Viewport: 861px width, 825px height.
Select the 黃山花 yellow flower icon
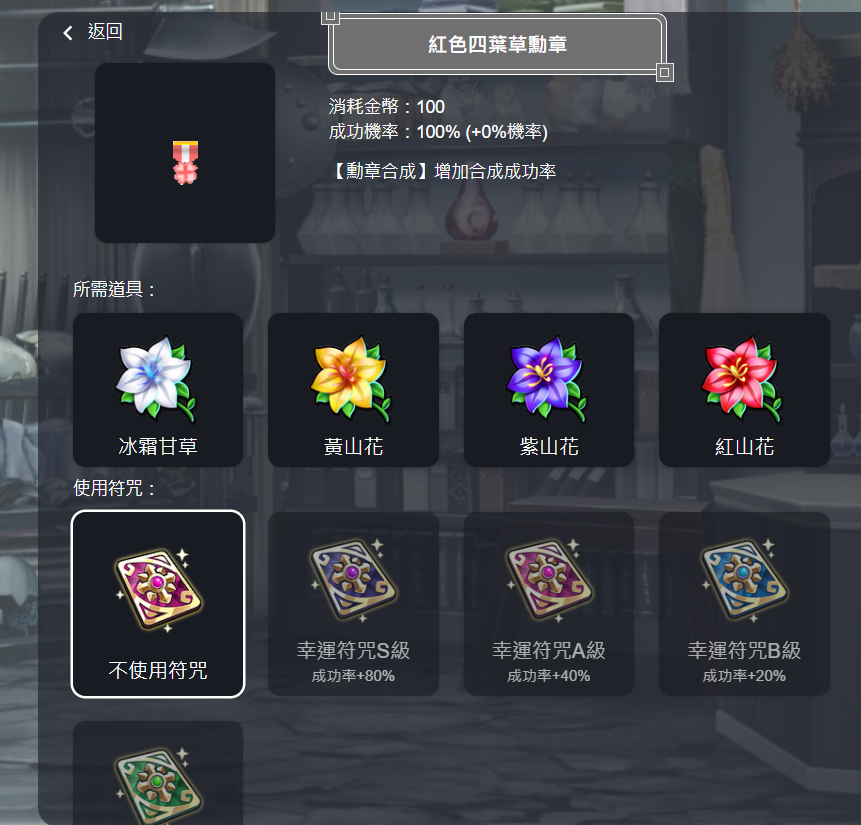click(x=351, y=379)
